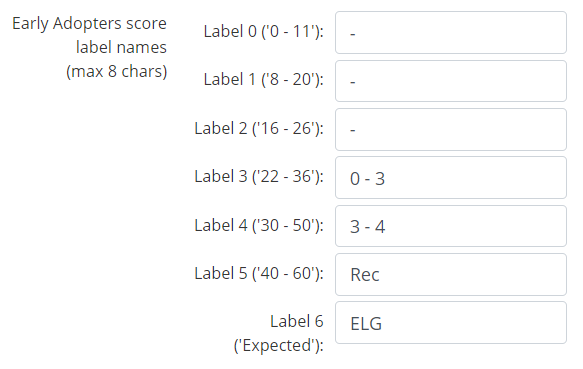
Task: Click the 'ELG' text inside its text box
Action: 366,324
